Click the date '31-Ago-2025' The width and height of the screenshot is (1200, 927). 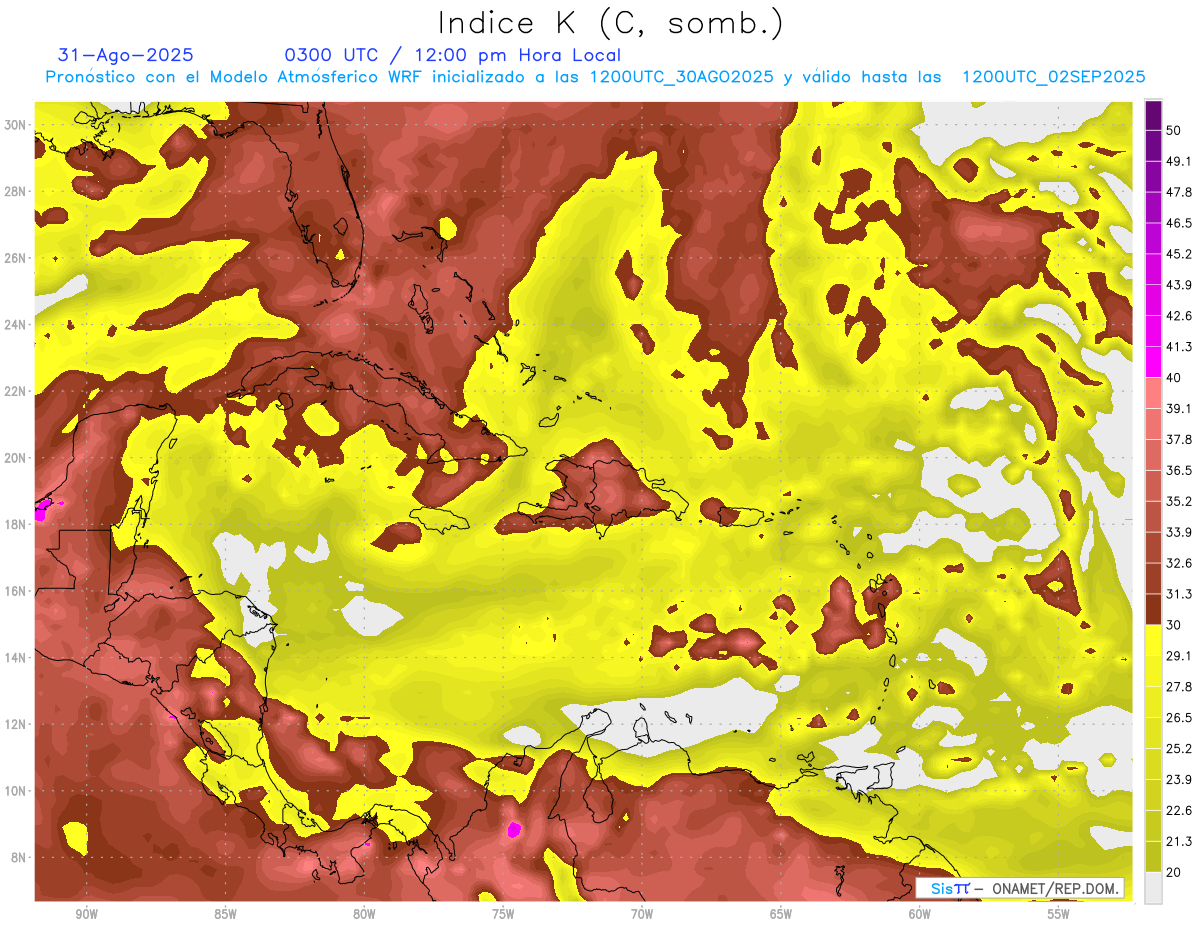(126, 55)
